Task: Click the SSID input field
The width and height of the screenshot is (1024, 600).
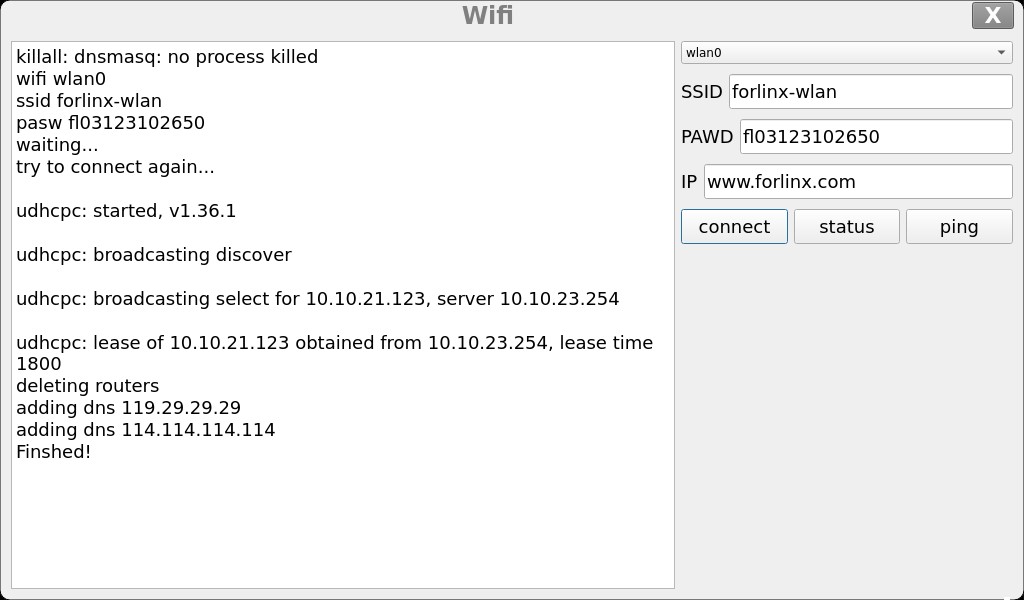Action: tap(870, 91)
